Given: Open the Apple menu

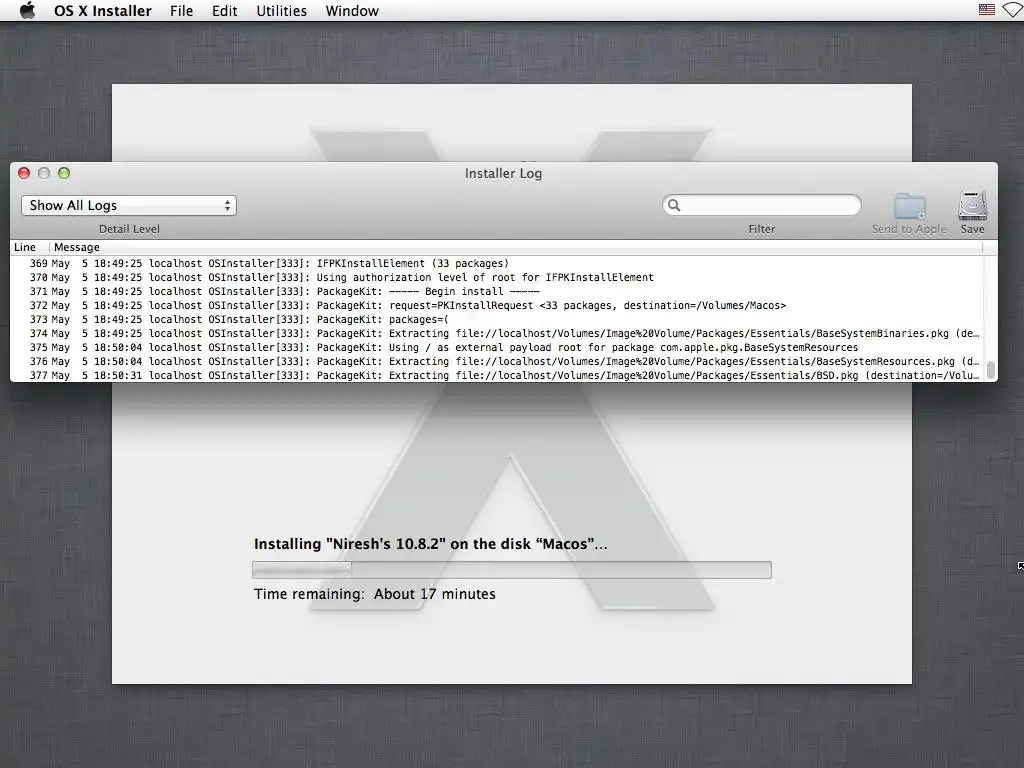Looking at the screenshot, I should [27, 10].
